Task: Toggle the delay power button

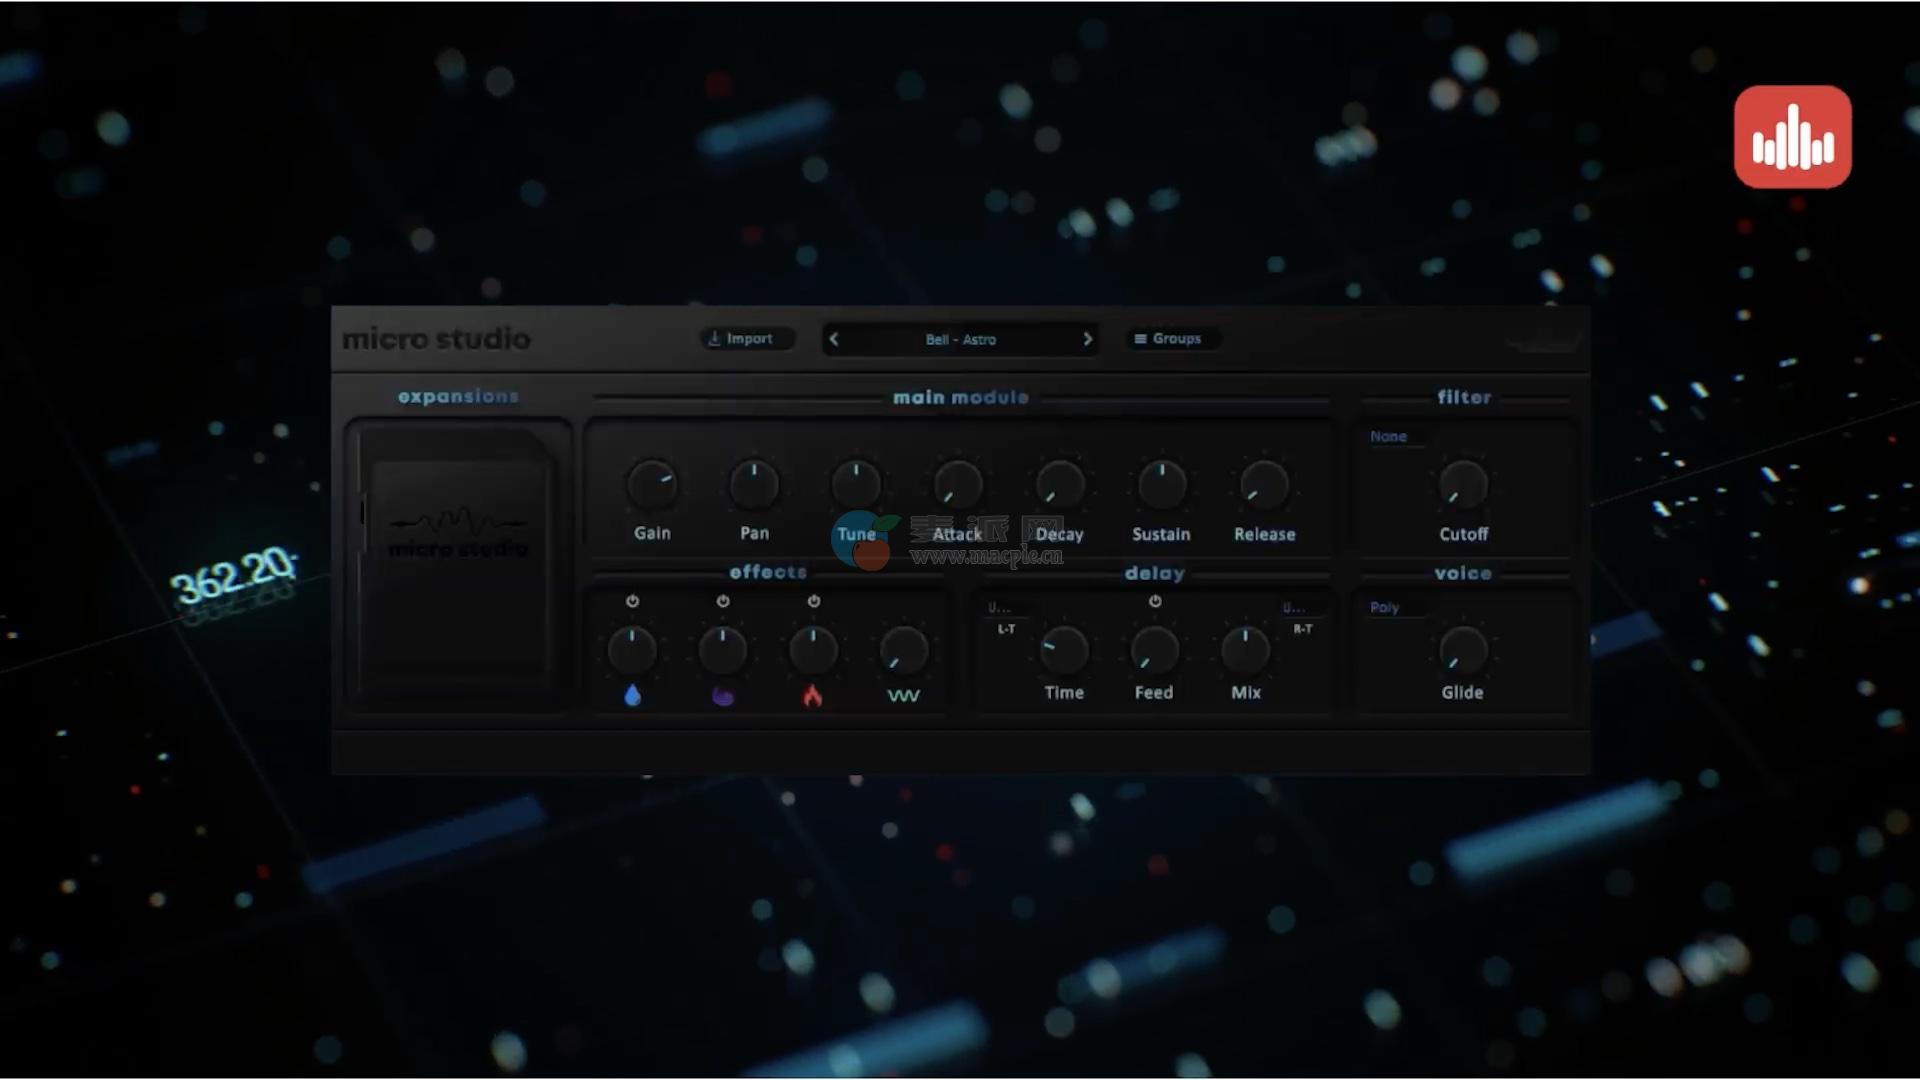Action: point(1155,601)
